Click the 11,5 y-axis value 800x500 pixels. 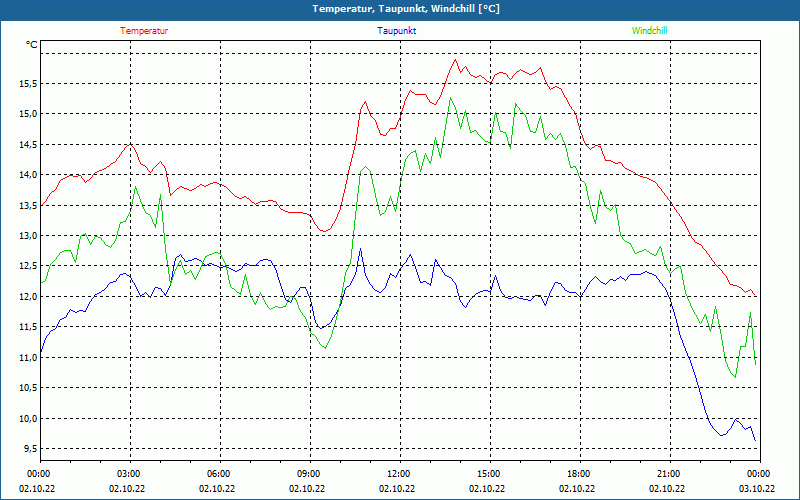pos(28,327)
